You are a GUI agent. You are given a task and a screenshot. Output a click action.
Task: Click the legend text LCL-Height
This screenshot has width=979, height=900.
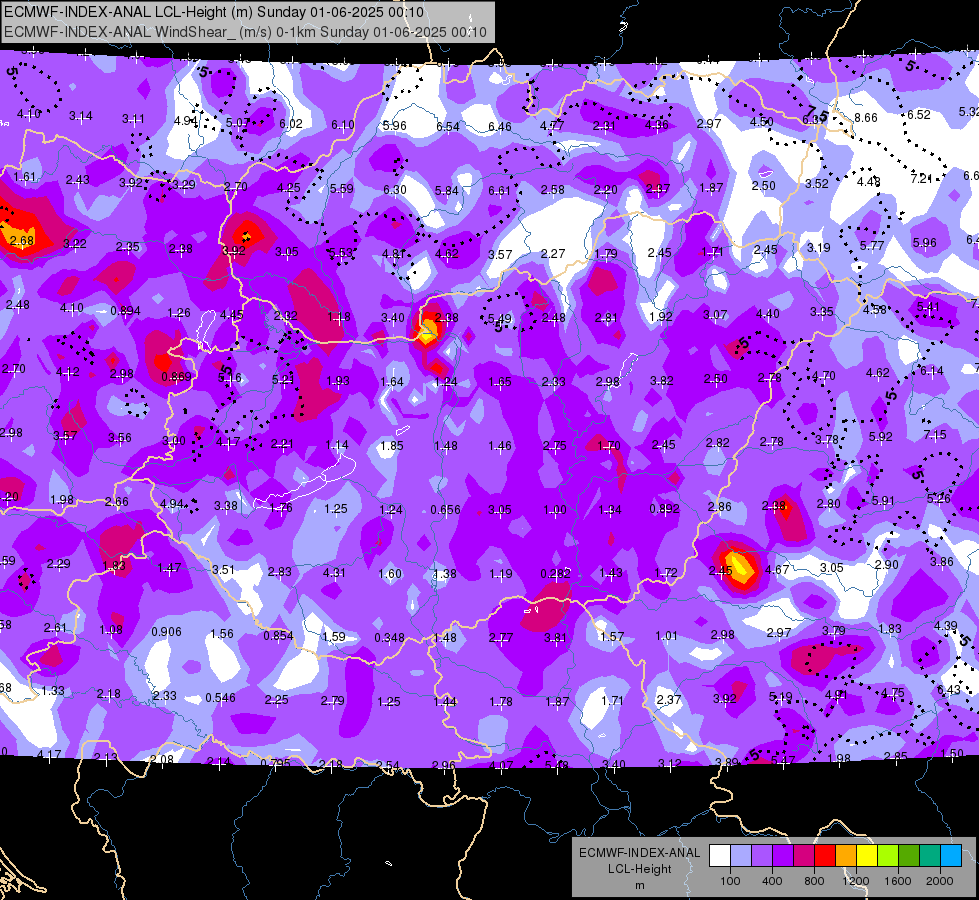tap(639, 869)
